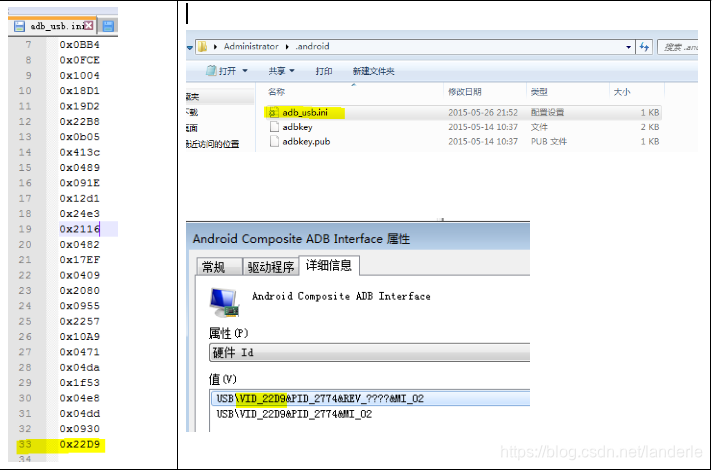Click the 新建文件夹 button
This screenshot has width=712, height=470.
click(x=373, y=71)
